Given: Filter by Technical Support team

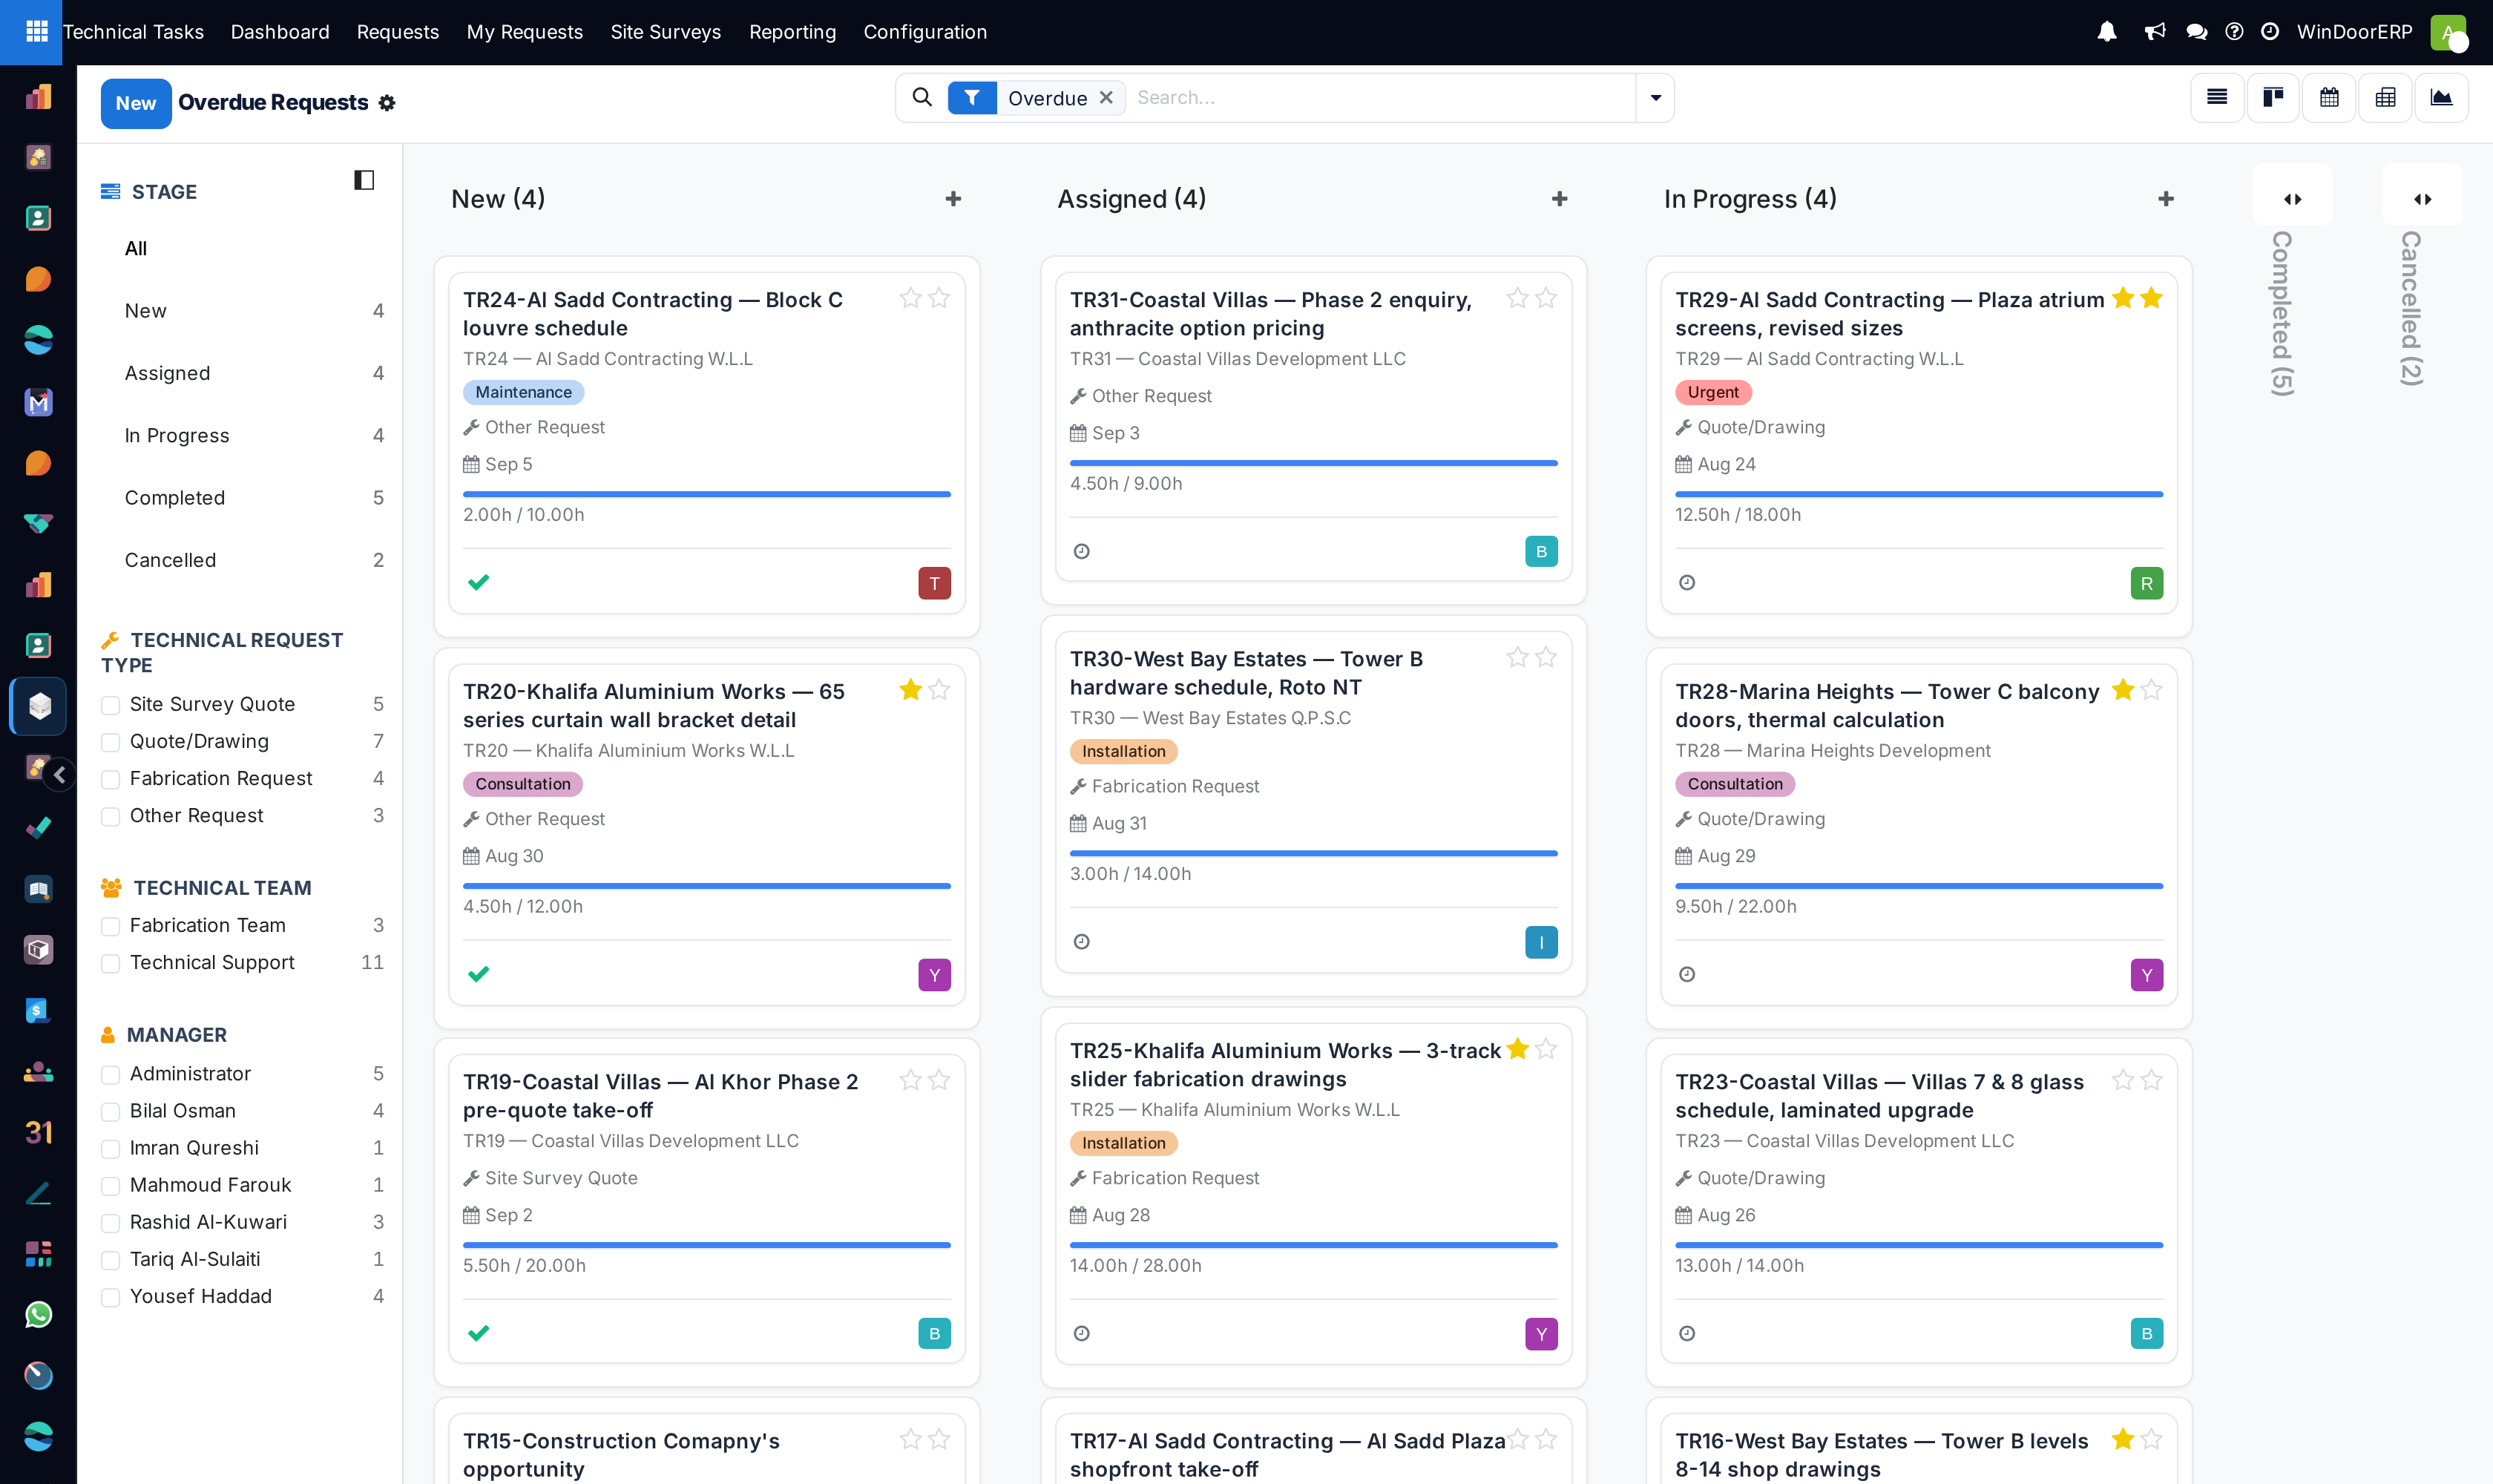Looking at the screenshot, I should tap(111, 963).
